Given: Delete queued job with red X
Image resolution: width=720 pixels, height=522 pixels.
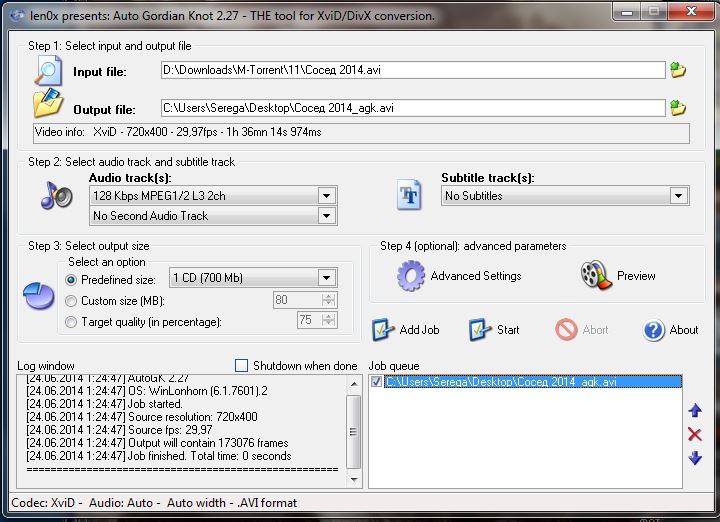Looking at the screenshot, I should pos(695,434).
